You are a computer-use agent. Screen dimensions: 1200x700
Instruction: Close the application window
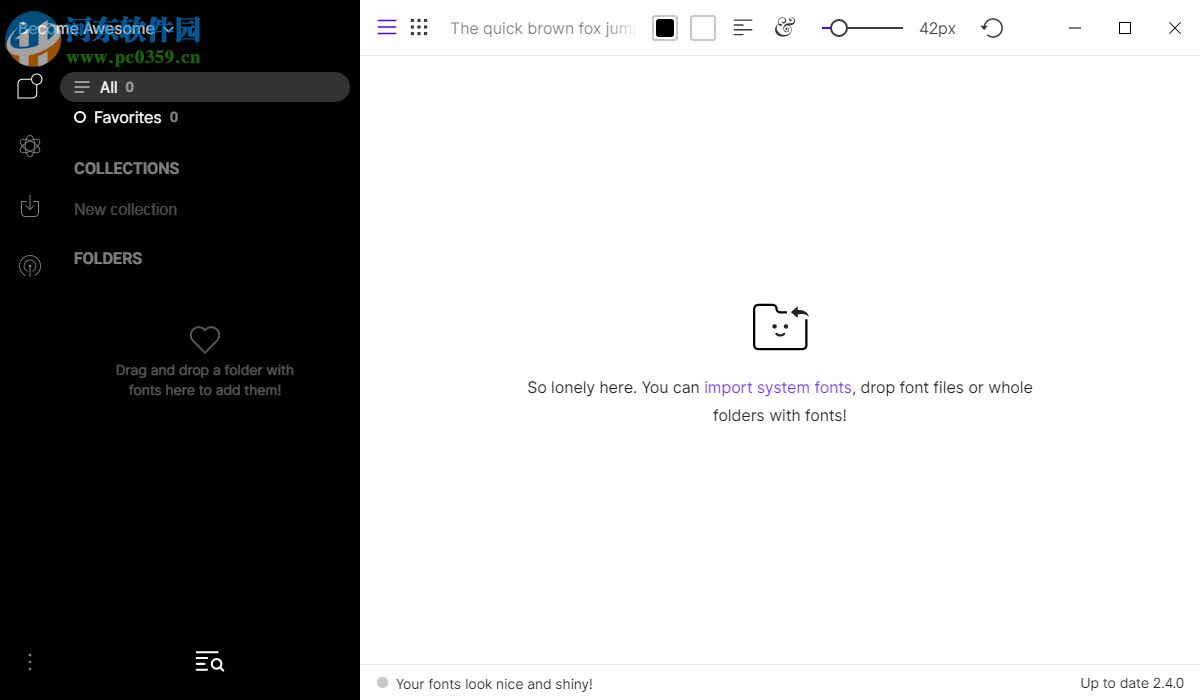1175,28
